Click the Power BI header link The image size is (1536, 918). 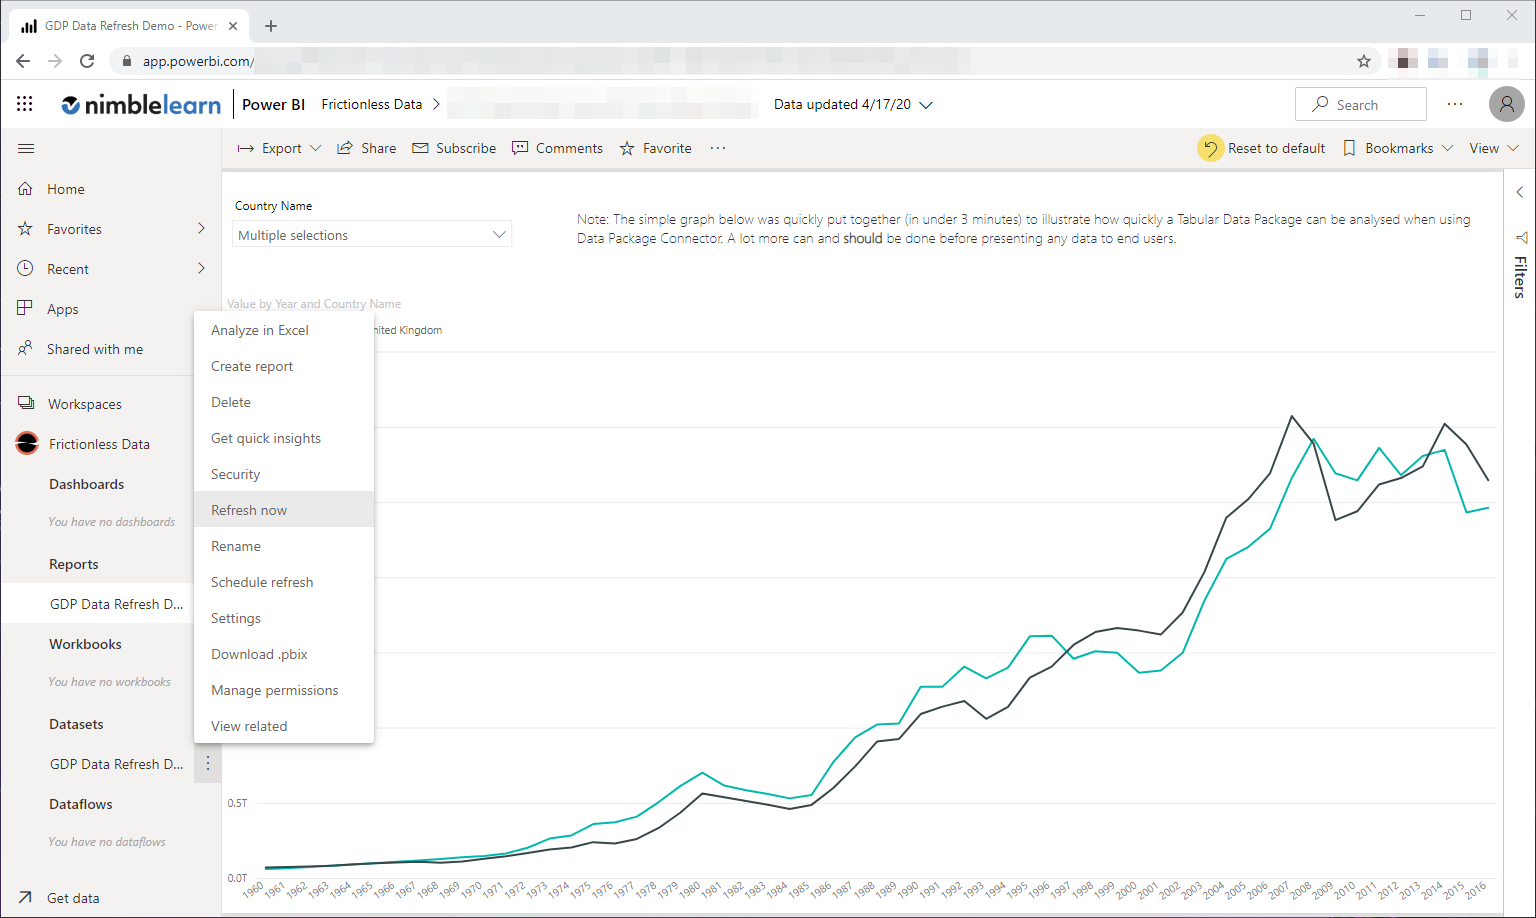click(273, 104)
